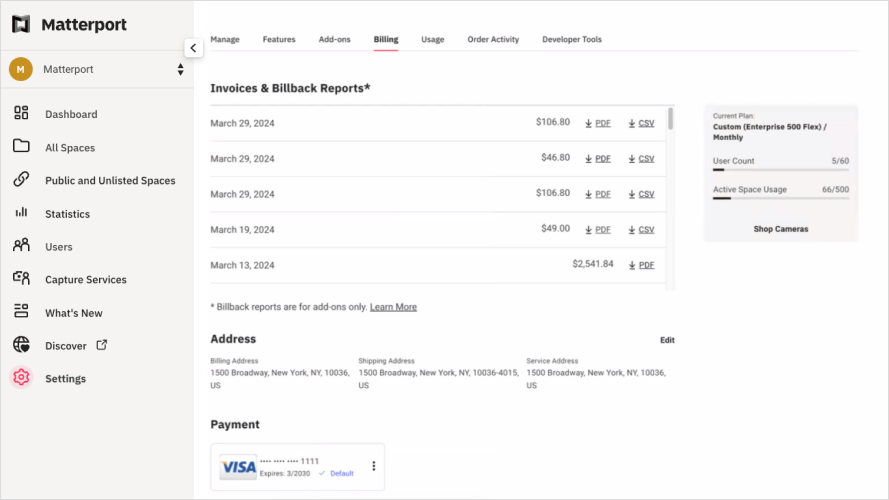
Task: Download PDF for first March 29 $106.80 invoice
Action: [598, 123]
